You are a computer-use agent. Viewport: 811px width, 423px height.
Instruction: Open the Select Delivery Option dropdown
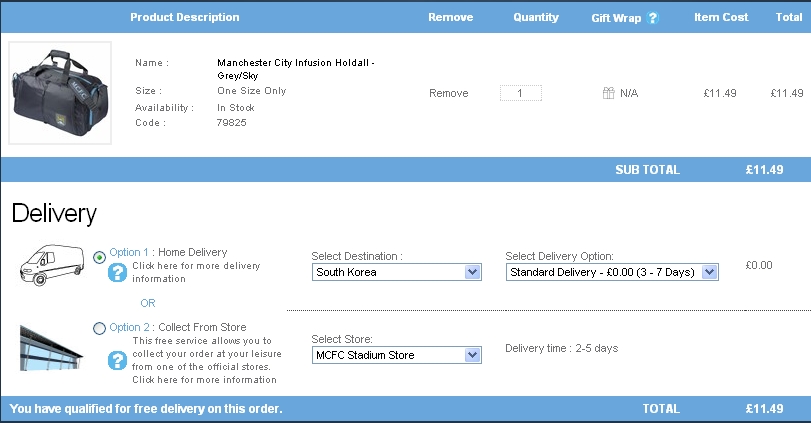point(612,272)
